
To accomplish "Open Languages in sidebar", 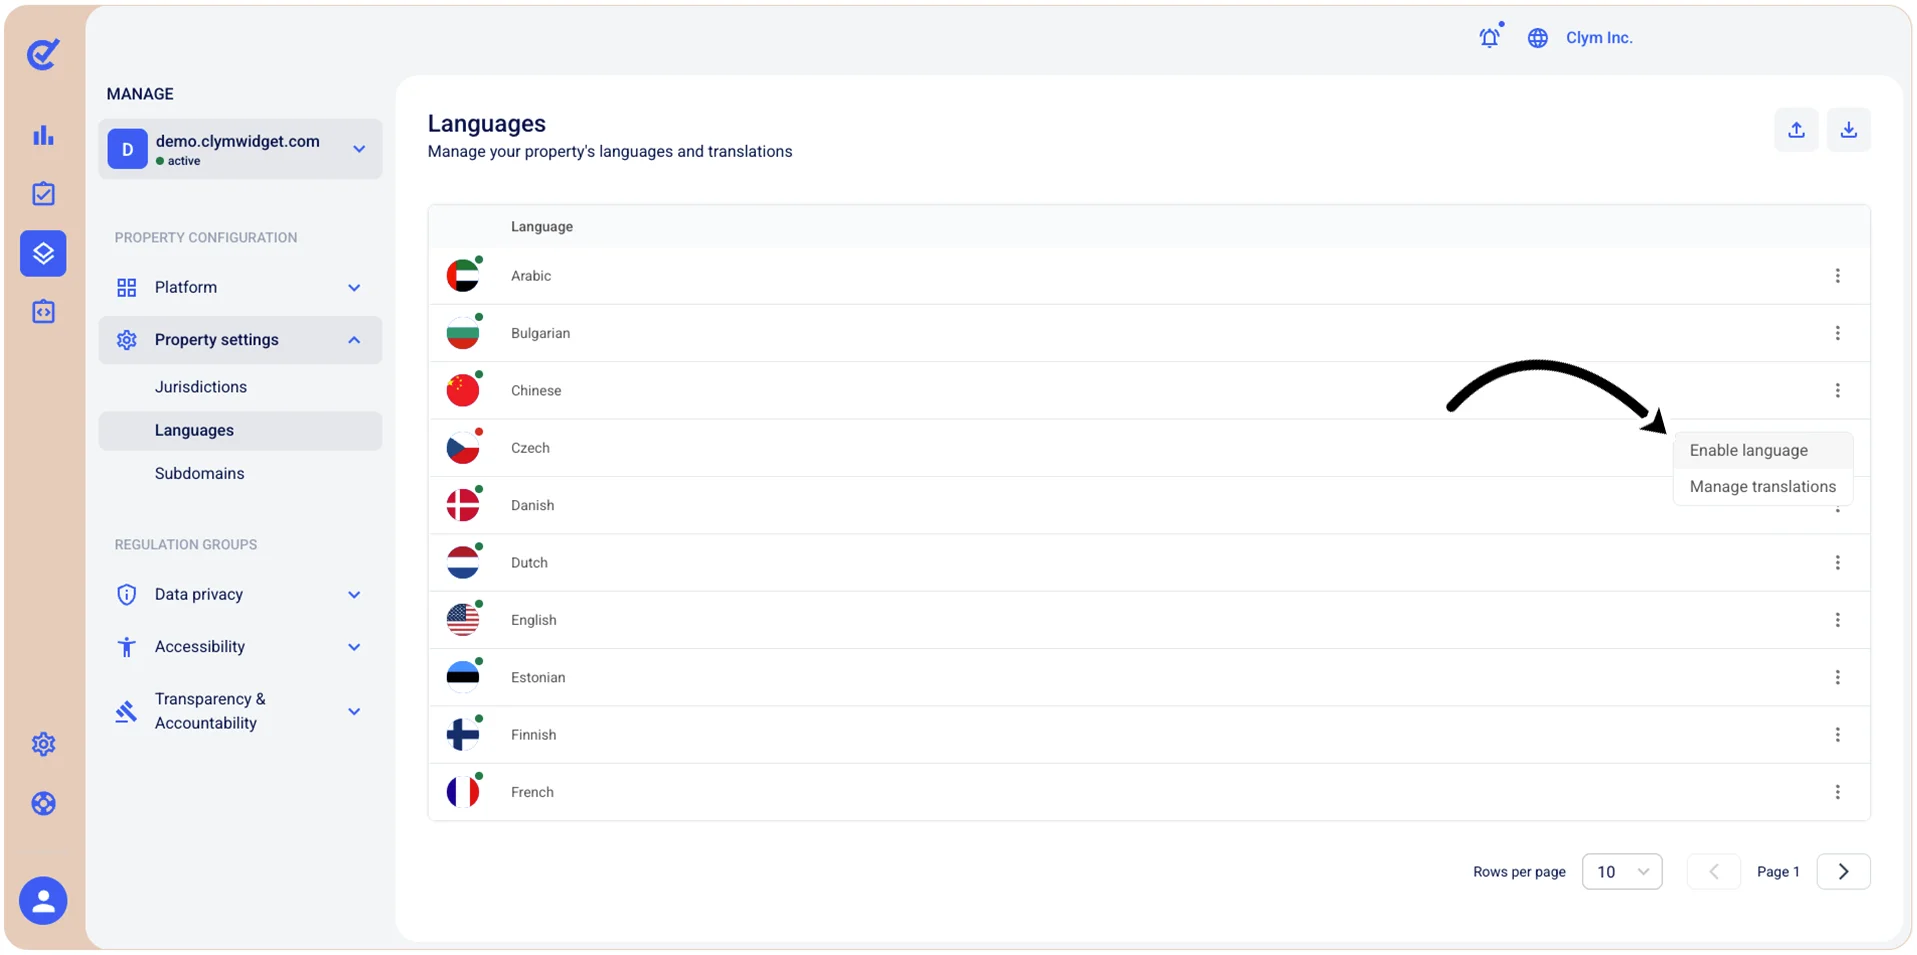I will coord(240,431).
